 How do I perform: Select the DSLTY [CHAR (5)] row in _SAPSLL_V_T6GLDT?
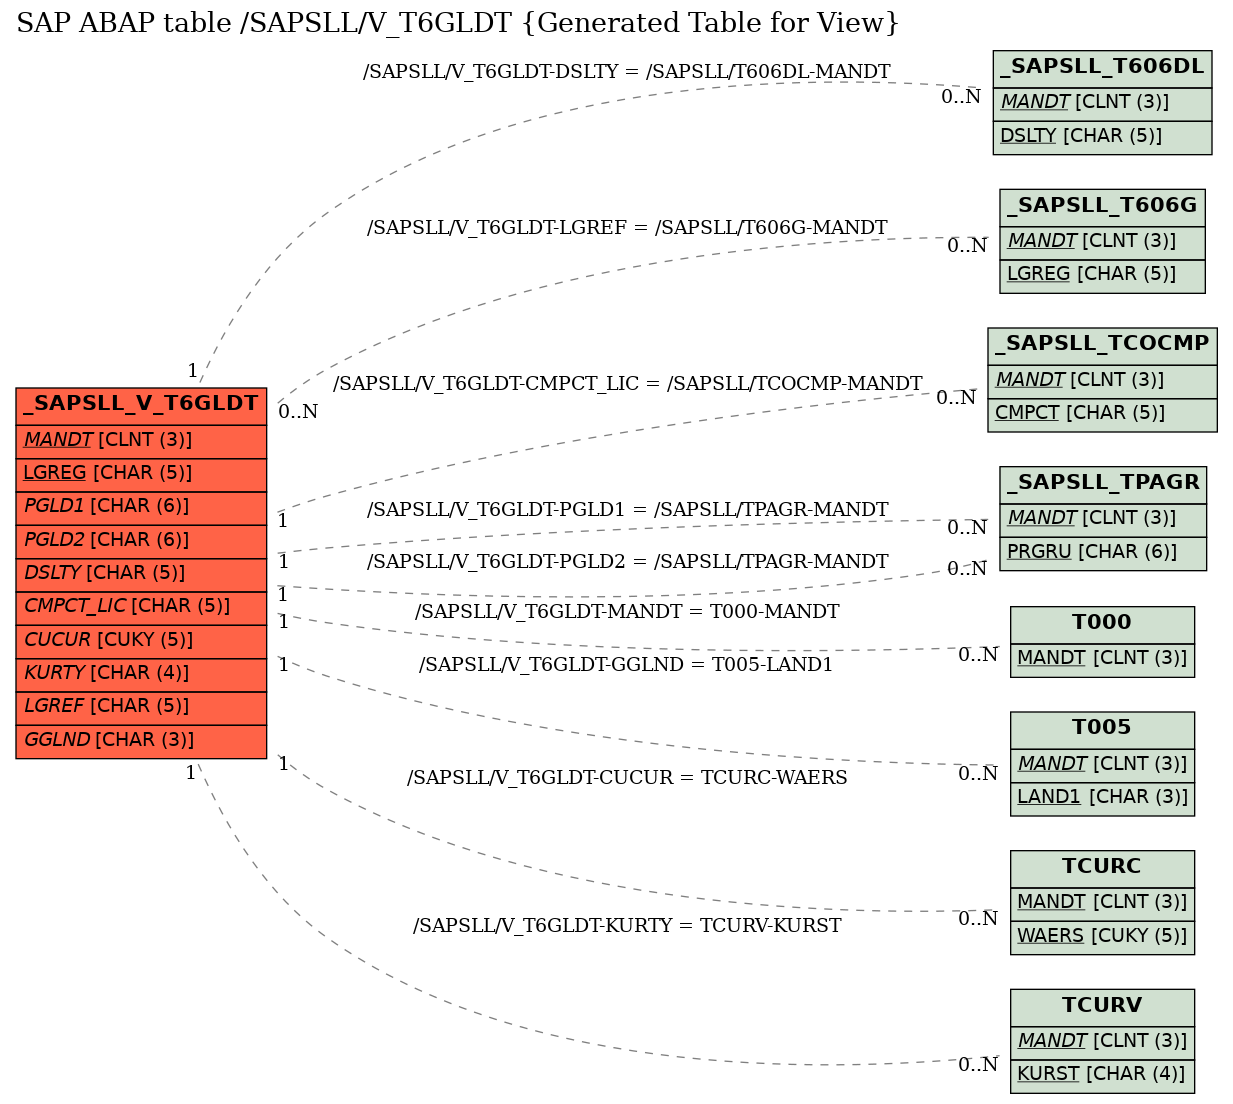141,574
